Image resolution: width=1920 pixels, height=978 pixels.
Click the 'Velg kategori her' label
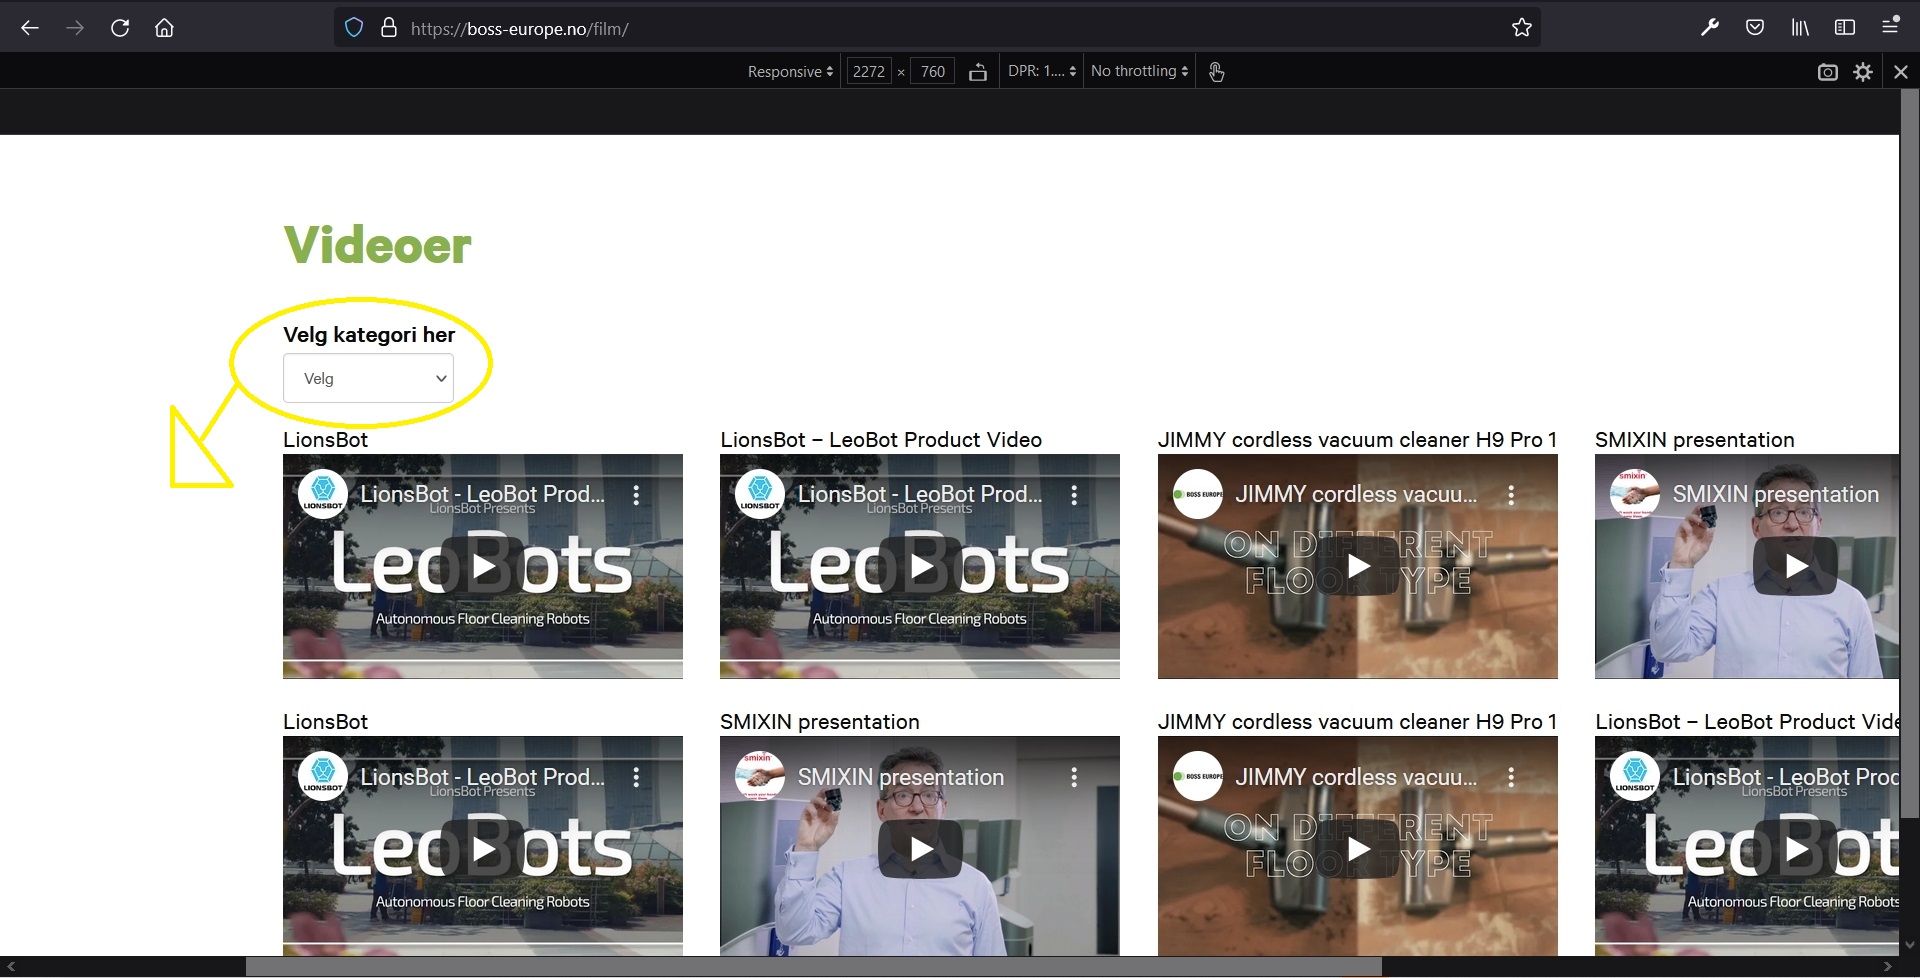[369, 334]
